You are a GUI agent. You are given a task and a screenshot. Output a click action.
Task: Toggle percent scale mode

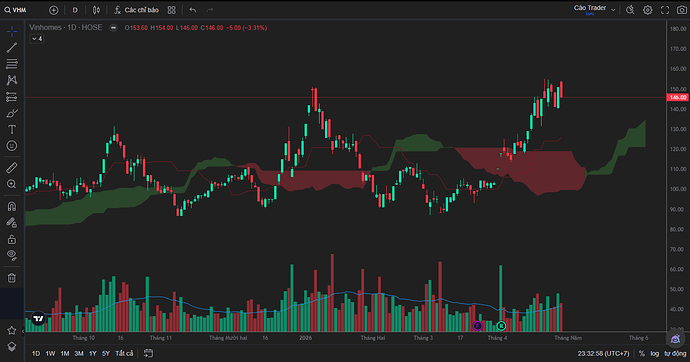point(642,353)
